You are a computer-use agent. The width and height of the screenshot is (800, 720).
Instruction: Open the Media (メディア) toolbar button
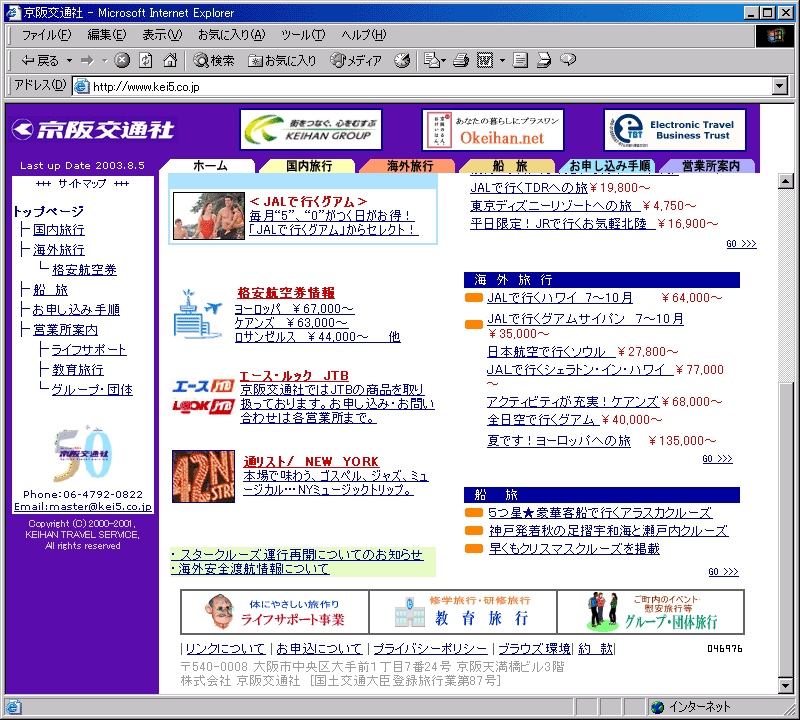tap(356, 61)
